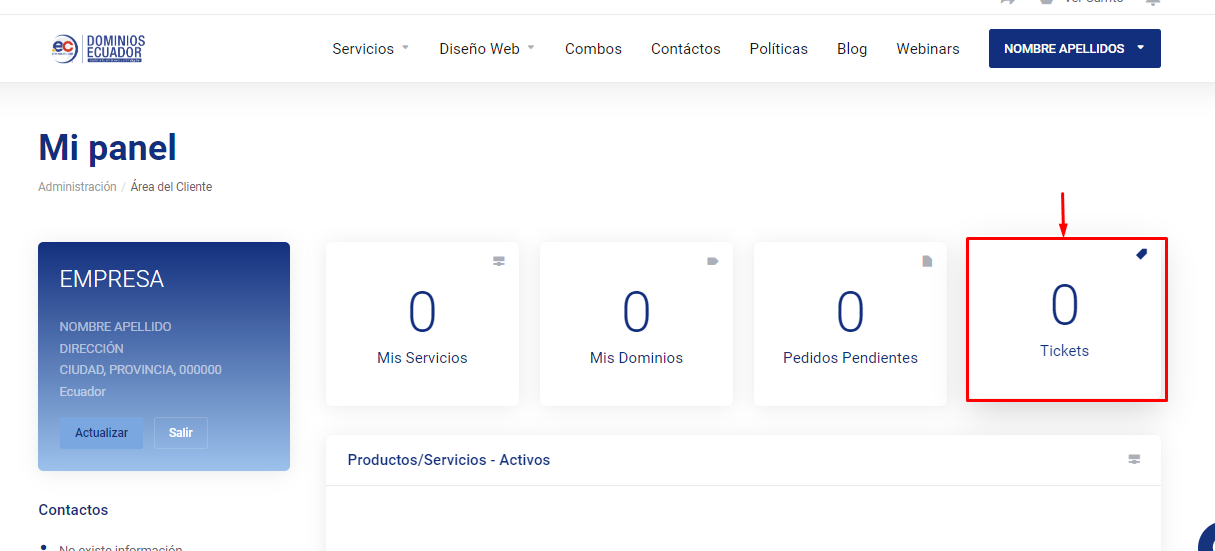Expand the Diseño Web menu
This screenshot has height=551, width=1215.
(487, 48)
